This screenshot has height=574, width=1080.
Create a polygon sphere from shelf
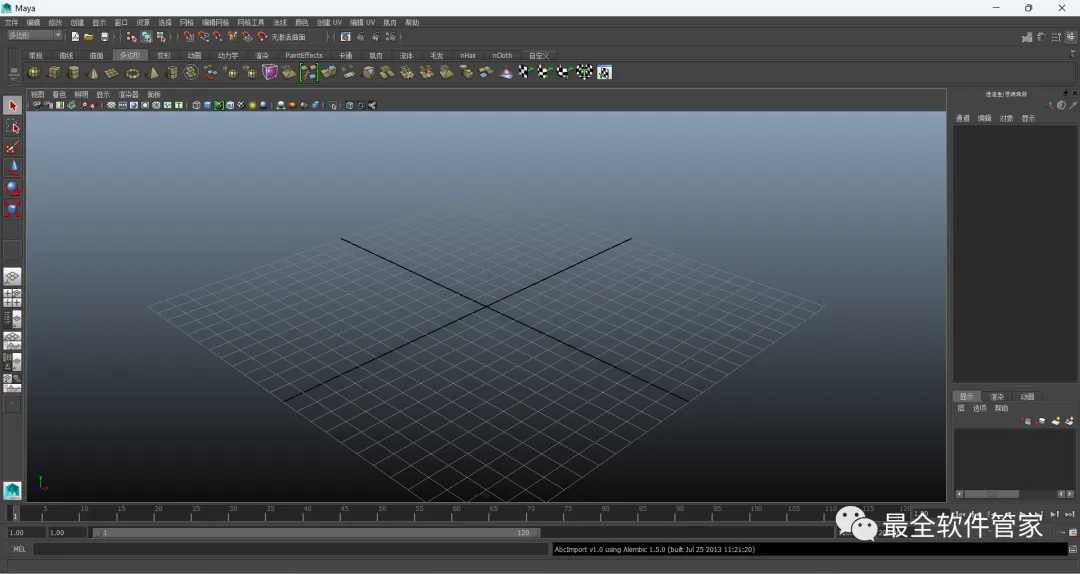[x=34, y=72]
